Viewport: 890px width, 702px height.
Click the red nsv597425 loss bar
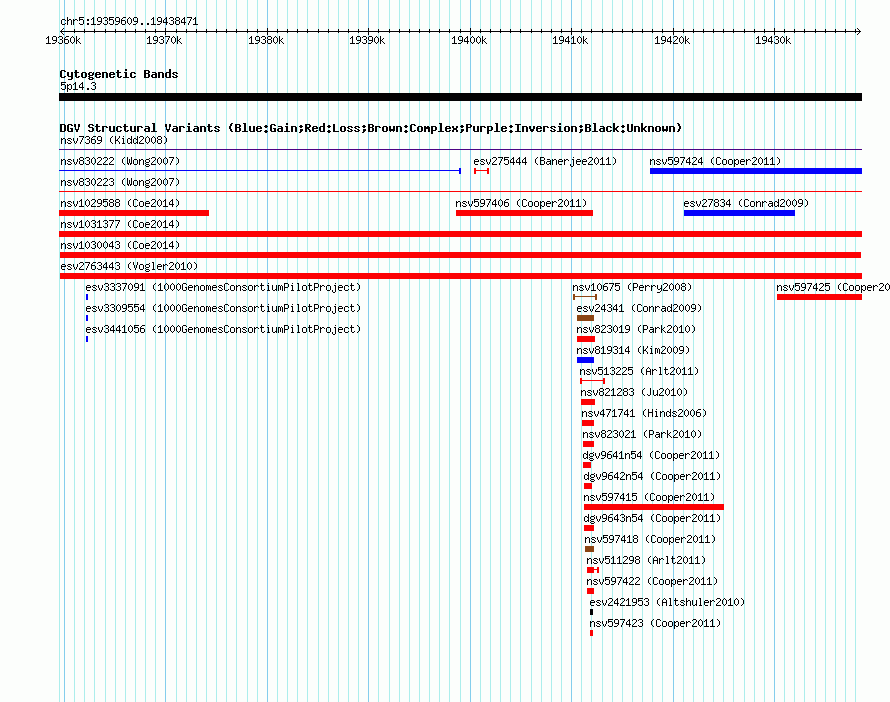point(819,297)
